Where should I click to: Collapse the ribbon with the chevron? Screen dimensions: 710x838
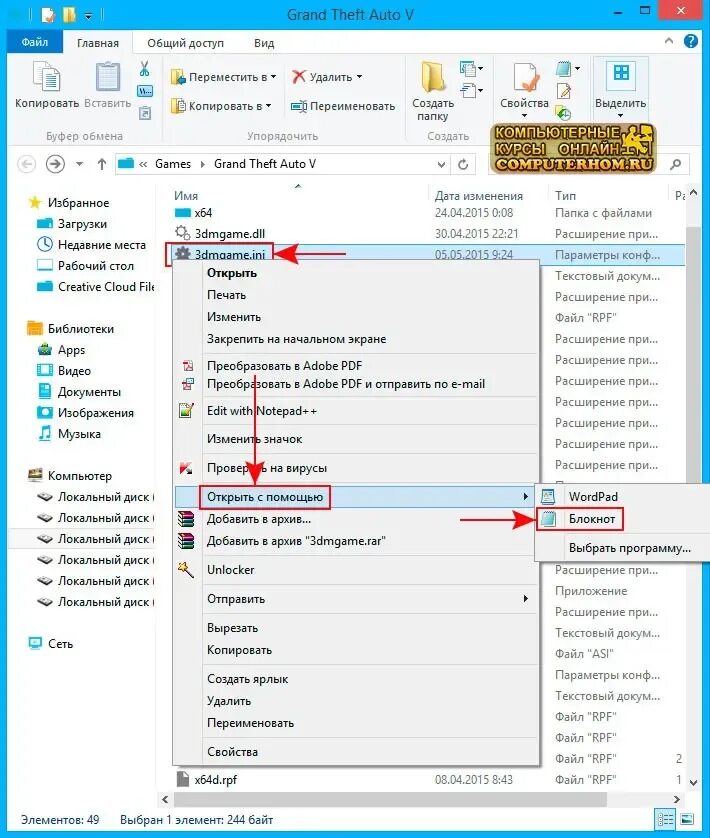[669, 41]
